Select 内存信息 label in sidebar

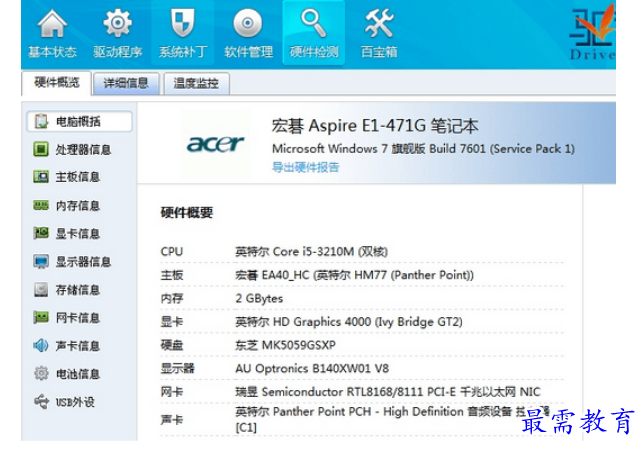point(78,205)
